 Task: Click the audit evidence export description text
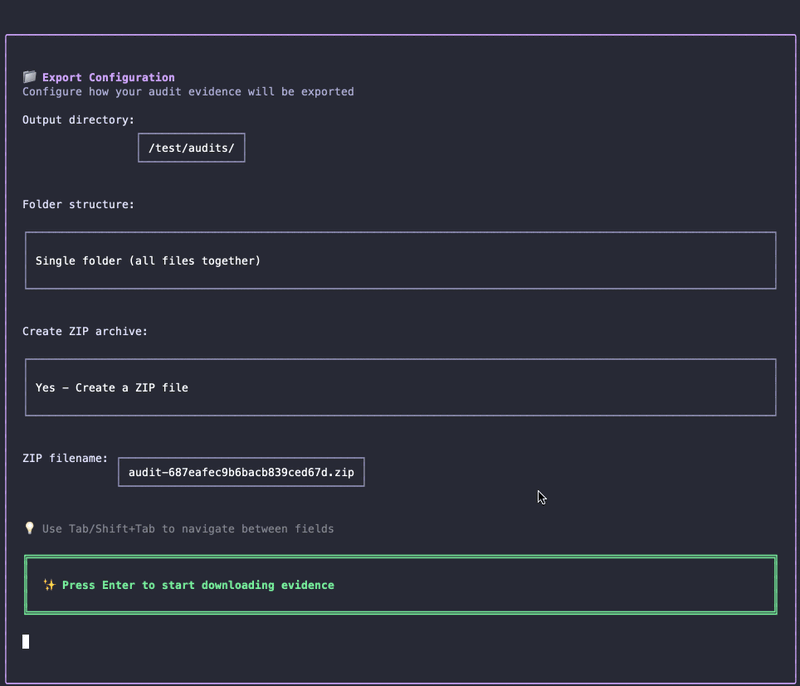pyautogui.click(x=188, y=91)
